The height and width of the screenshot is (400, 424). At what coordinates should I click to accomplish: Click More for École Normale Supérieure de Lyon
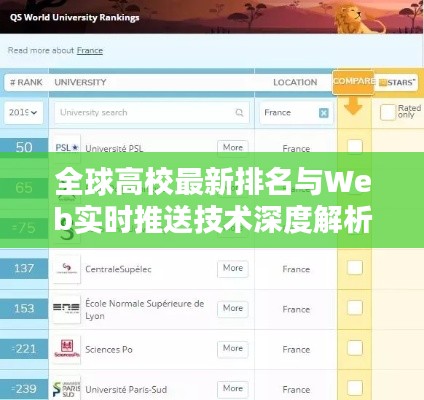[x=233, y=309]
